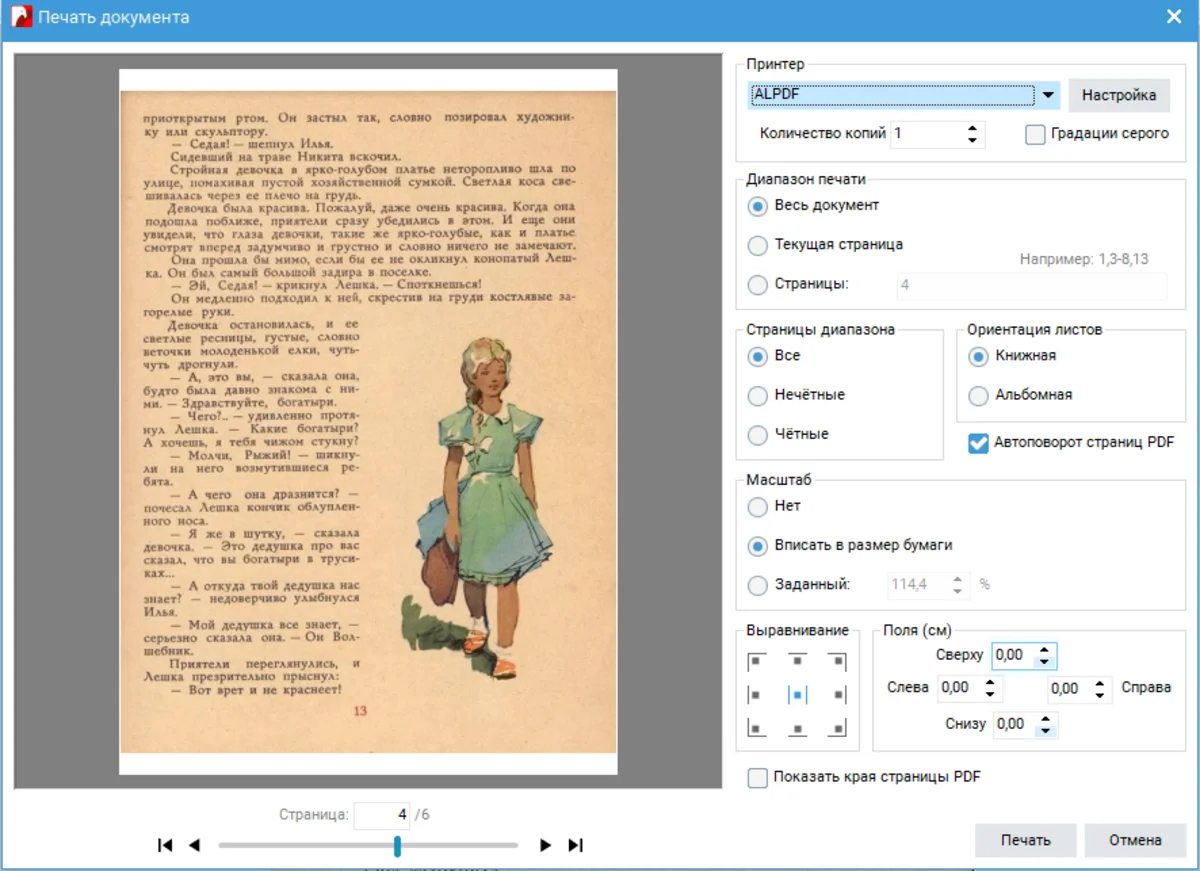Image resolution: width=1200 pixels, height=871 pixels.
Task: Align content to top-left corner
Action: point(755,661)
